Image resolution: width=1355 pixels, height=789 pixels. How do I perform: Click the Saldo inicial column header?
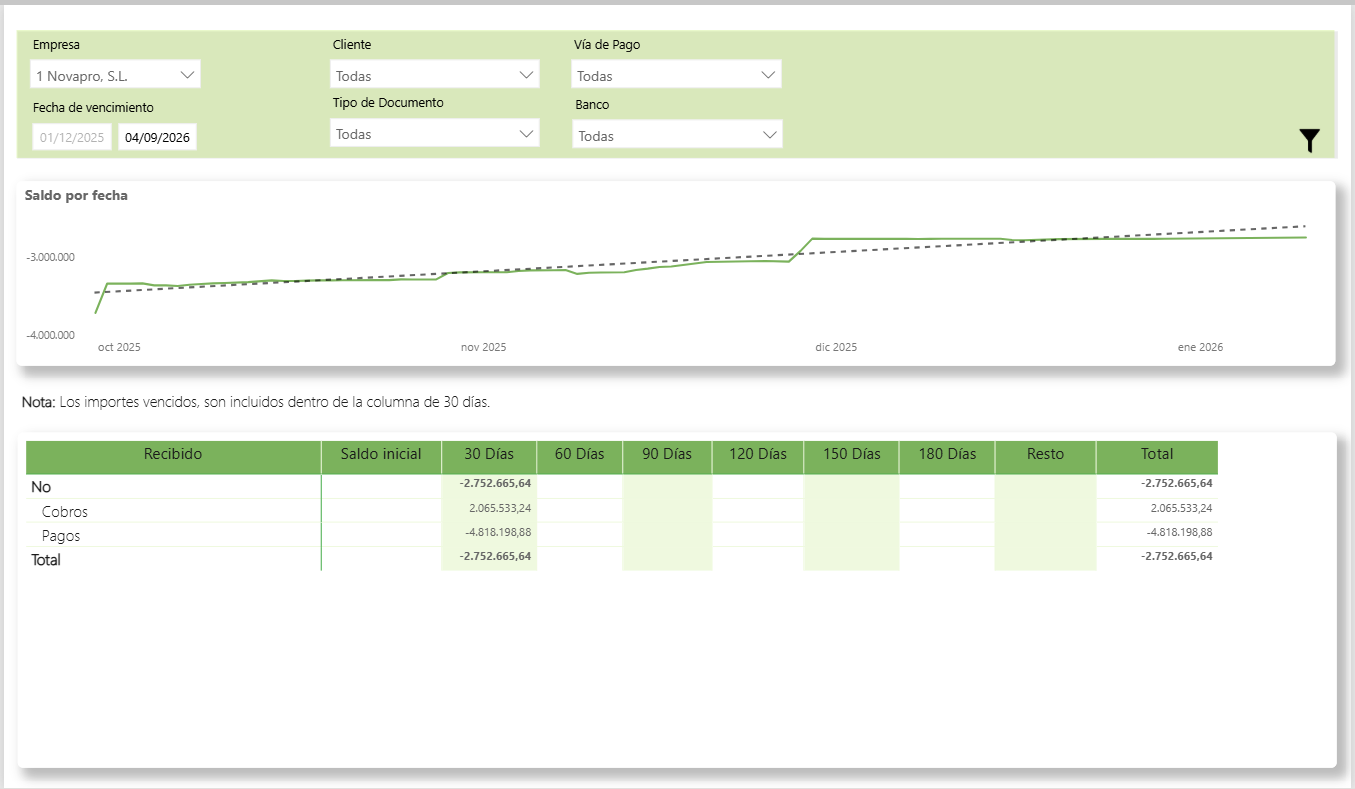point(381,454)
